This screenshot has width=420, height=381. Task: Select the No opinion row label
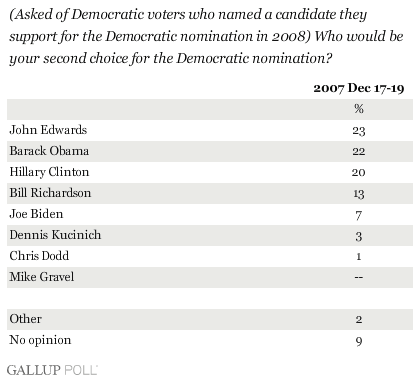click(x=40, y=340)
